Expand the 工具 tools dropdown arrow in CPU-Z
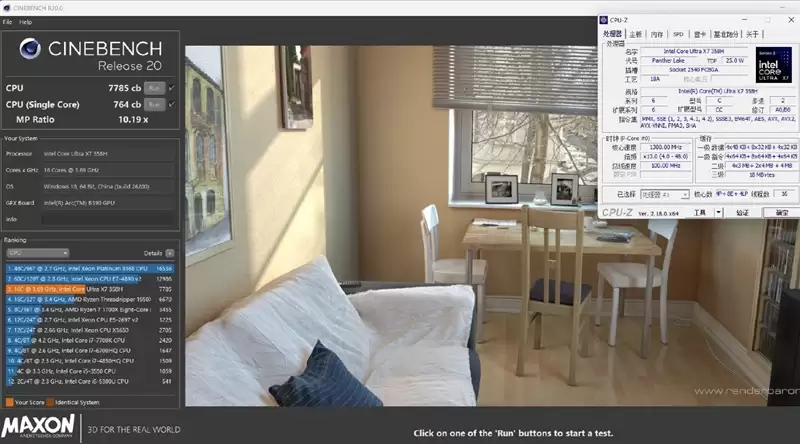This screenshot has height=444, width=800. [x=717, y=212]
